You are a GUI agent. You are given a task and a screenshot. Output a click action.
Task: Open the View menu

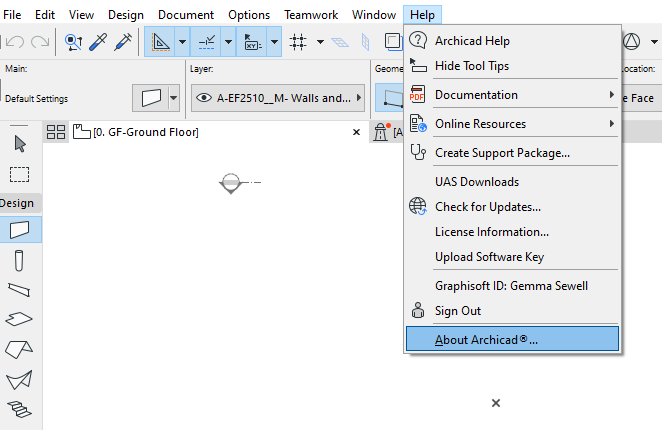81,15
